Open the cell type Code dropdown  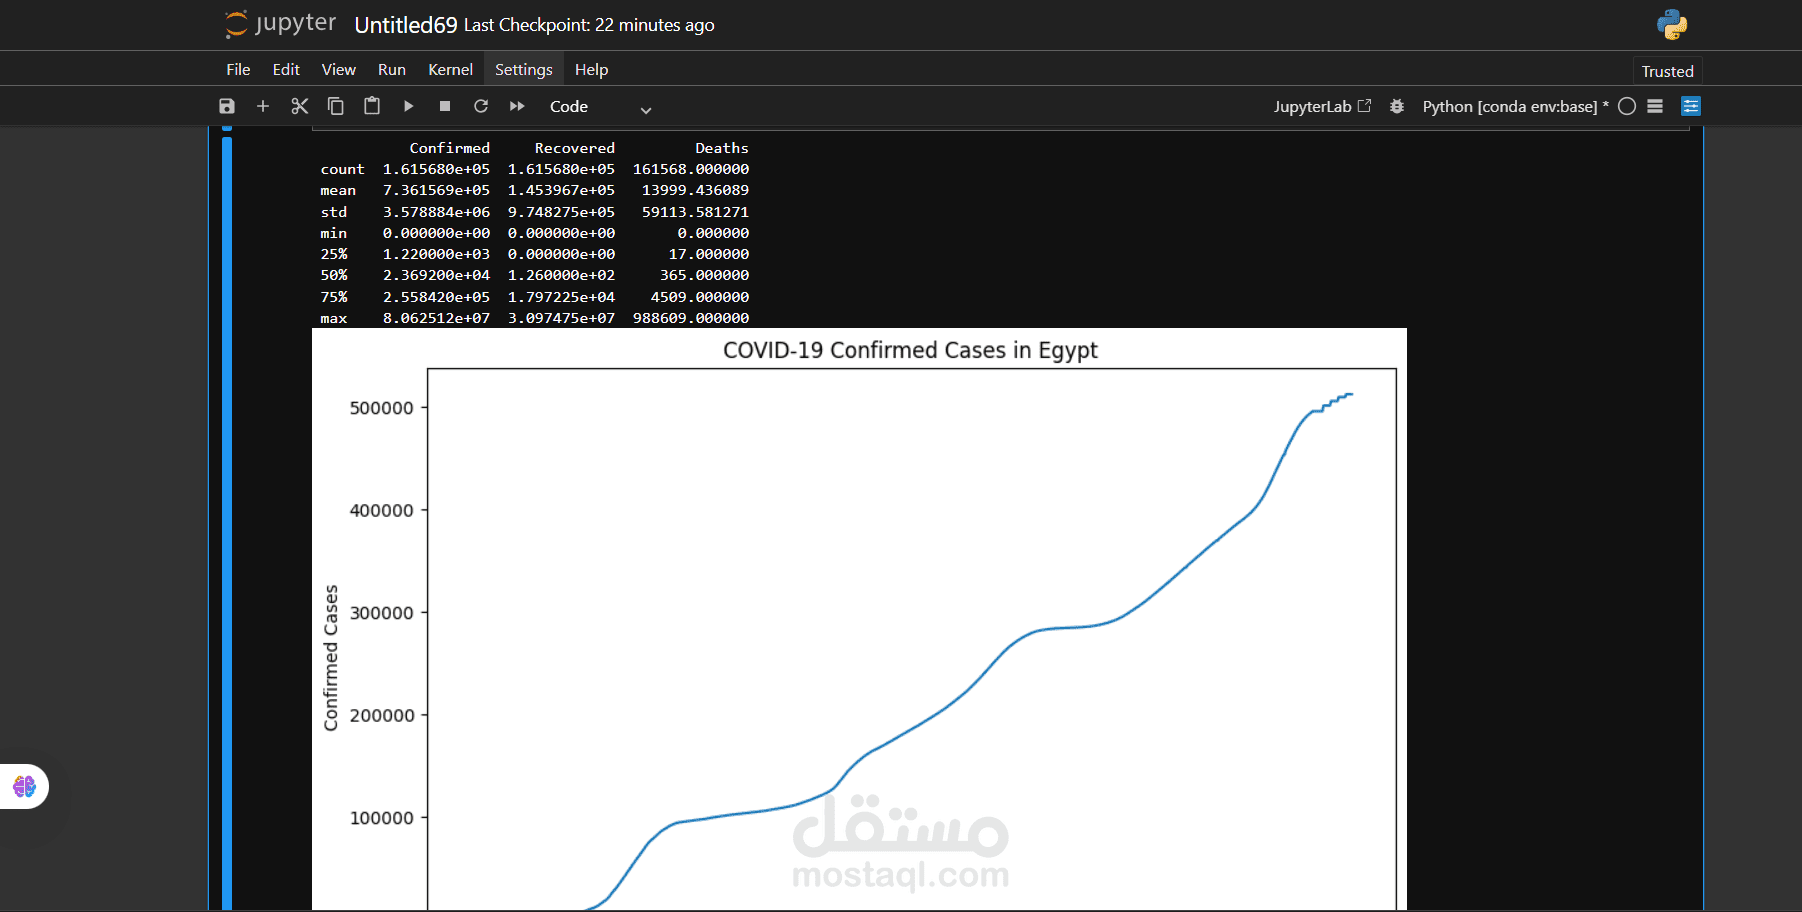click(x=600, y=107)
